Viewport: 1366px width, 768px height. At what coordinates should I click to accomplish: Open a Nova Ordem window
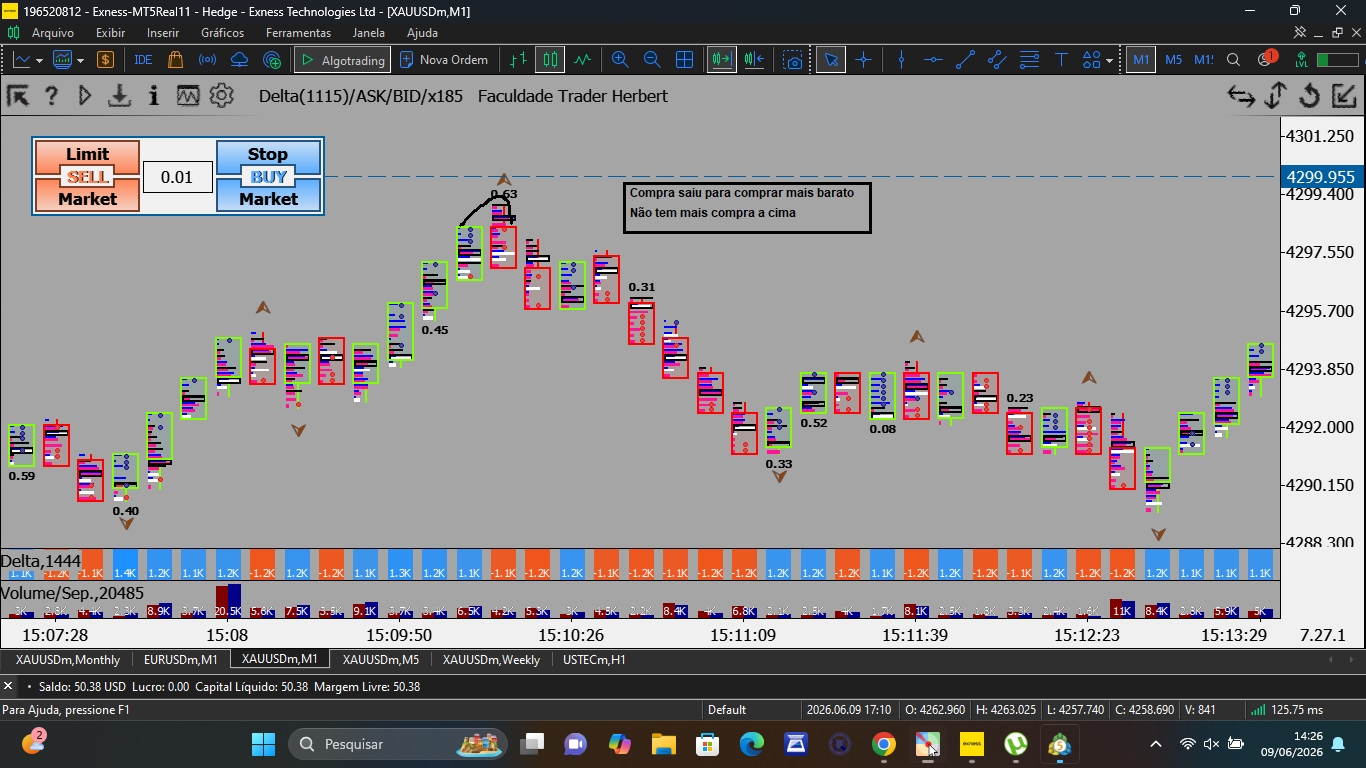pos(444,60)
